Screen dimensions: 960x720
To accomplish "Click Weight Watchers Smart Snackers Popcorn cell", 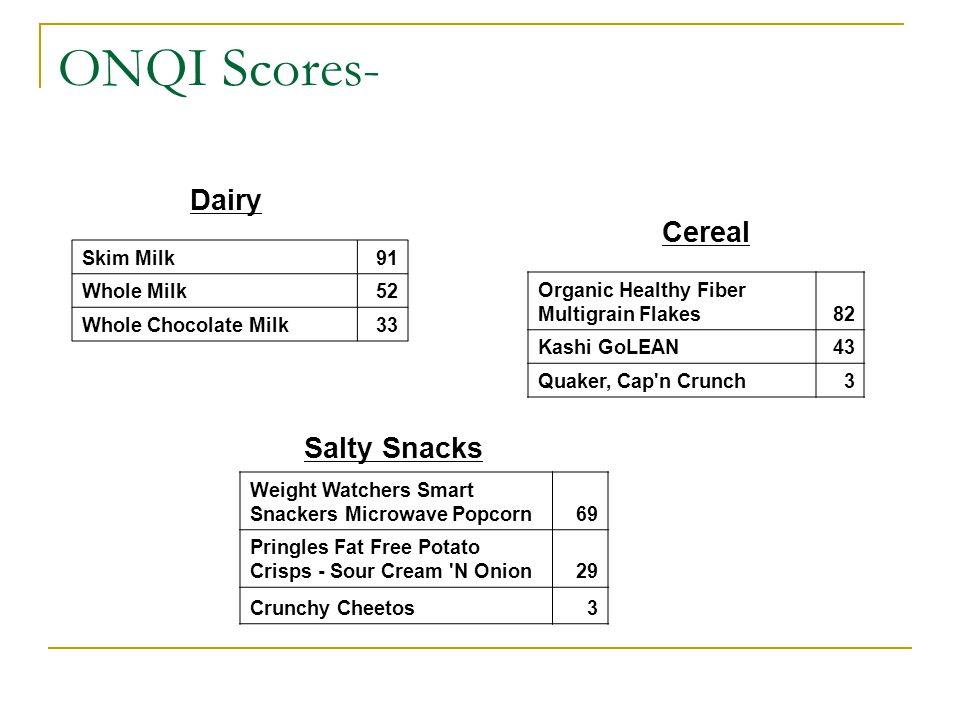I will point(396,501).
